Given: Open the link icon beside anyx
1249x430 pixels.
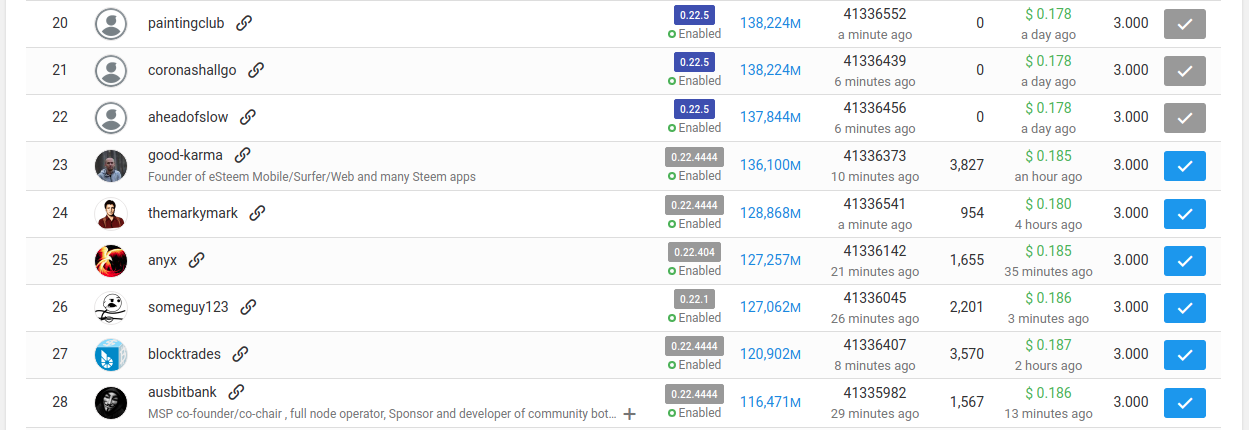Looking at the screenshot, I should (x=197, y=260).
